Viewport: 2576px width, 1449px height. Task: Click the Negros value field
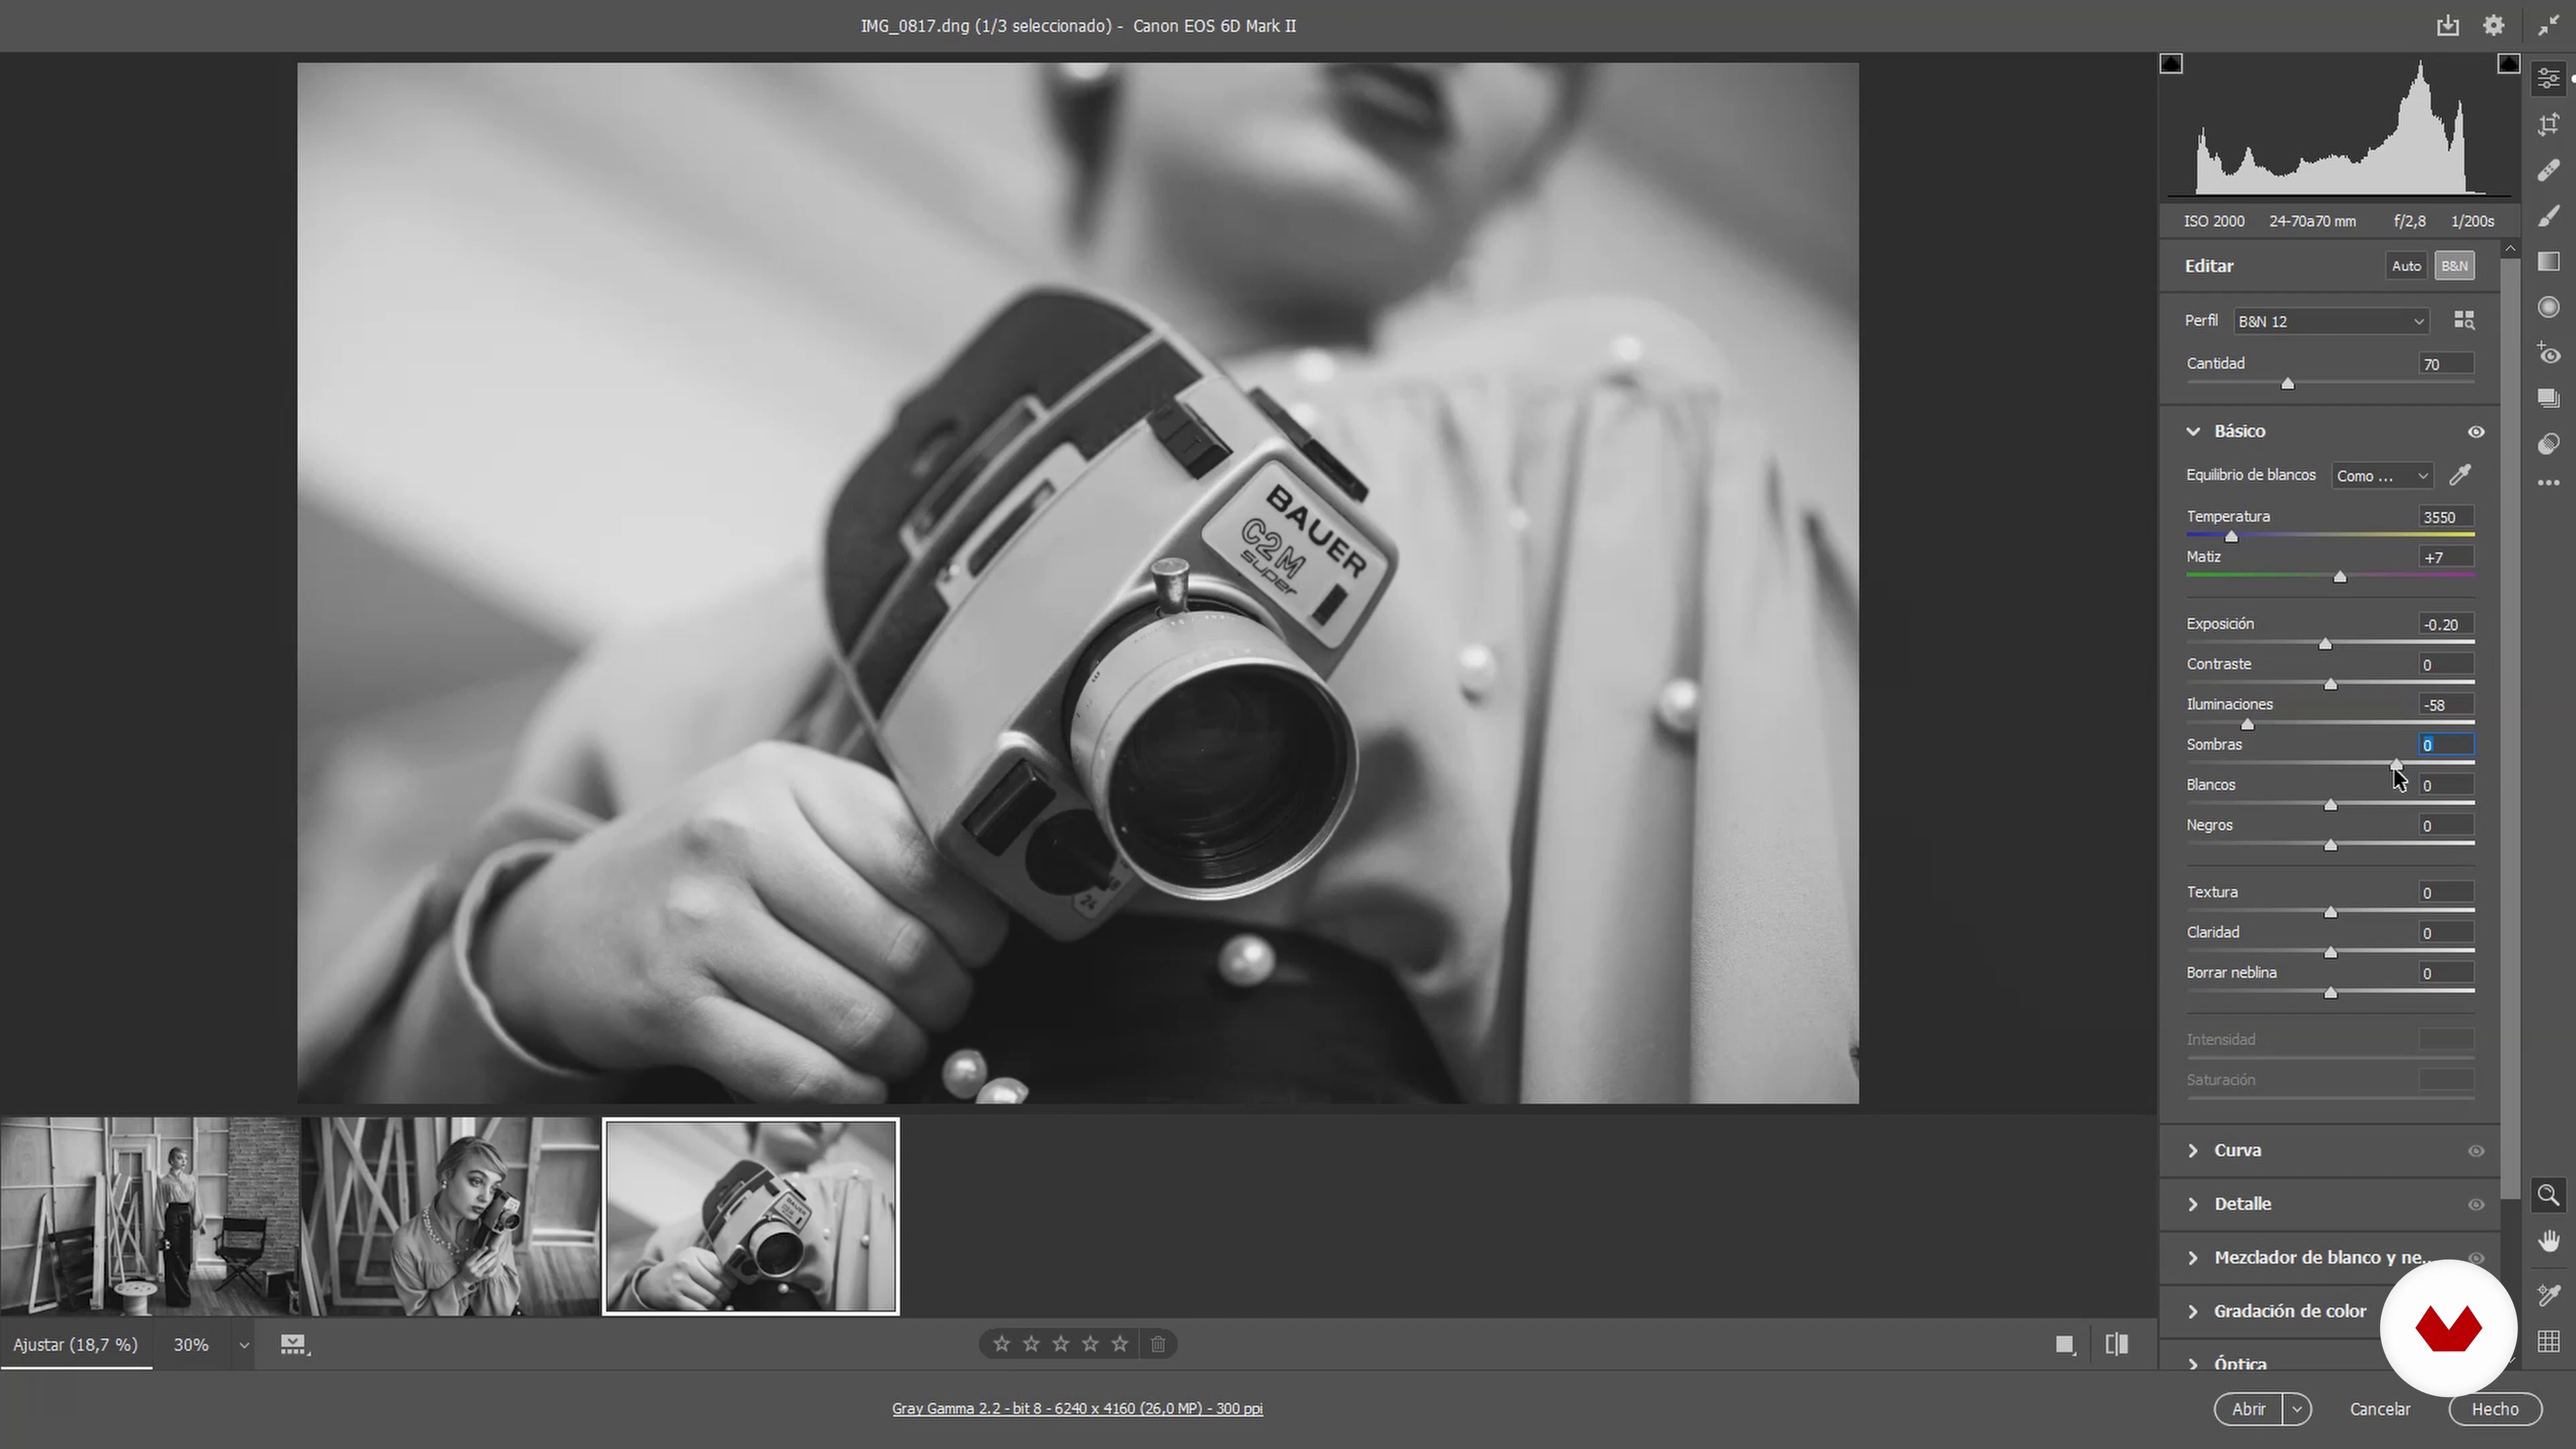click(x=2445, y=825)
